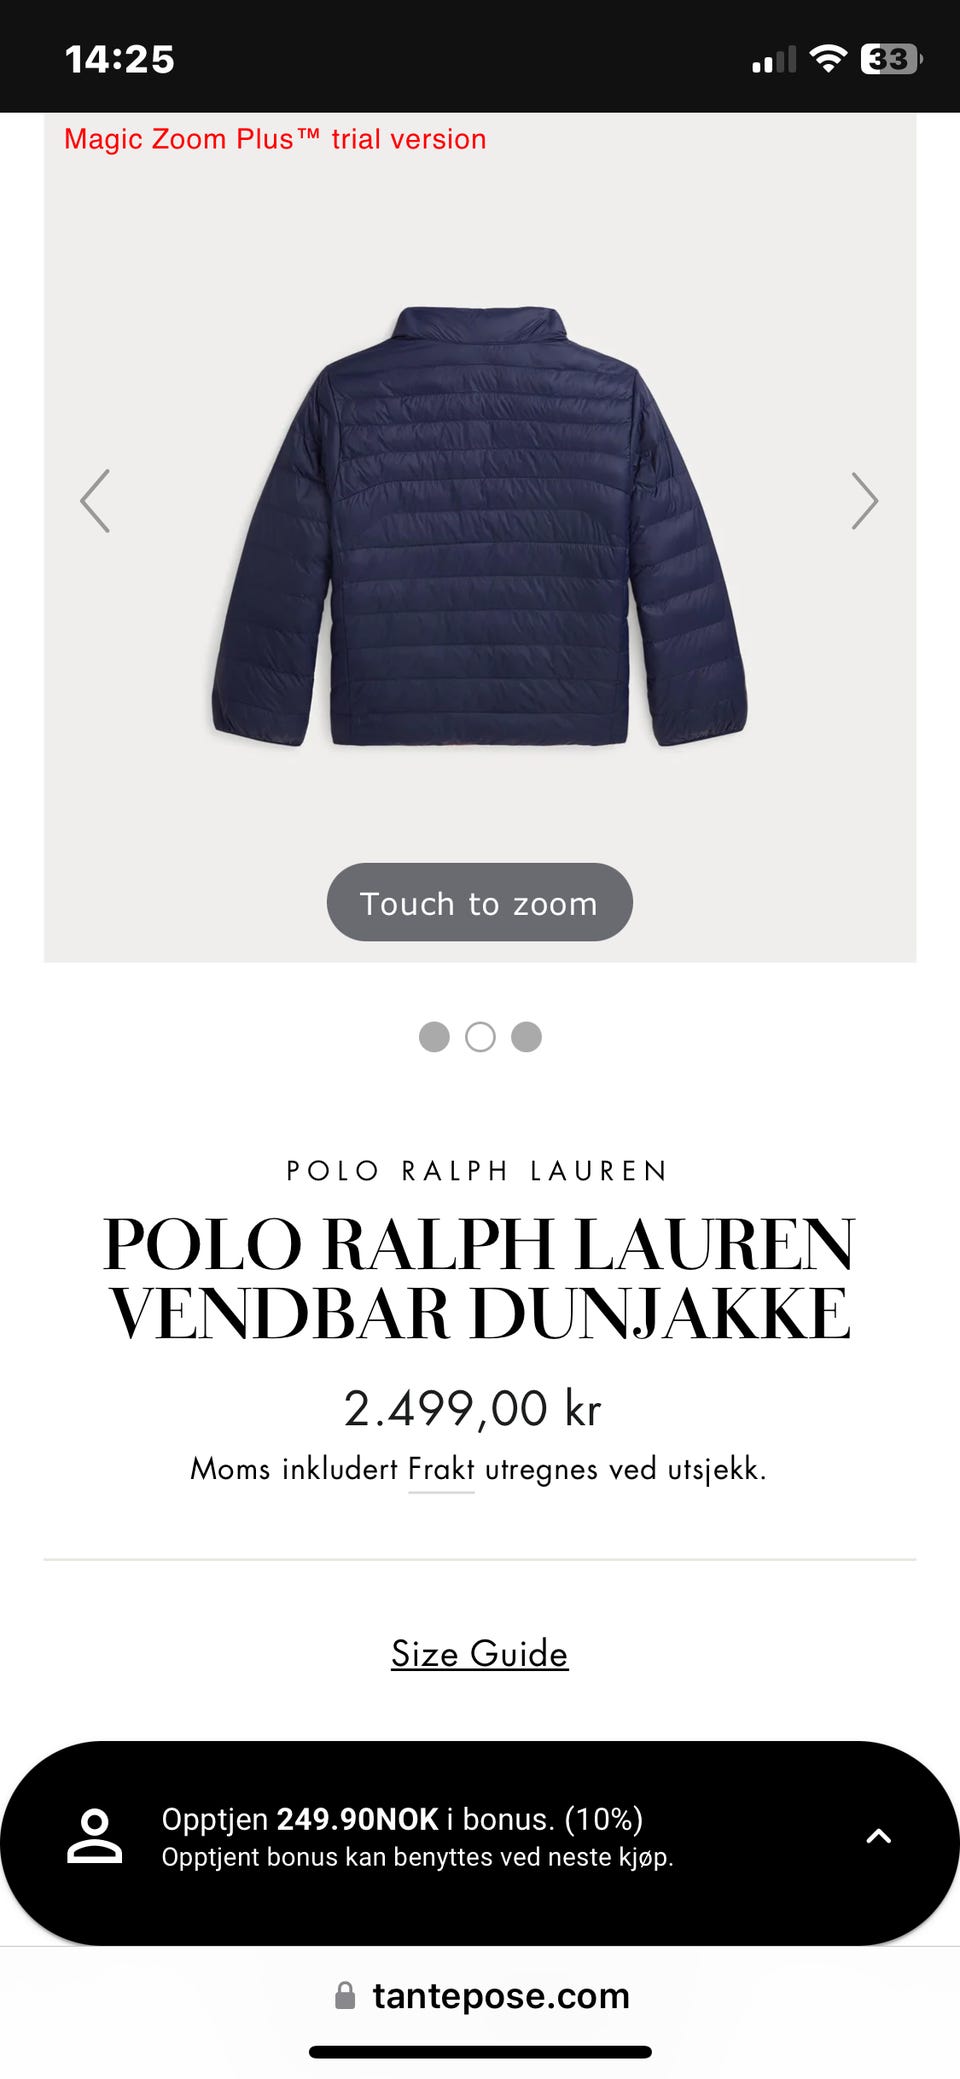
Task: Show the next product image arrow
Action: click(865, 501)
